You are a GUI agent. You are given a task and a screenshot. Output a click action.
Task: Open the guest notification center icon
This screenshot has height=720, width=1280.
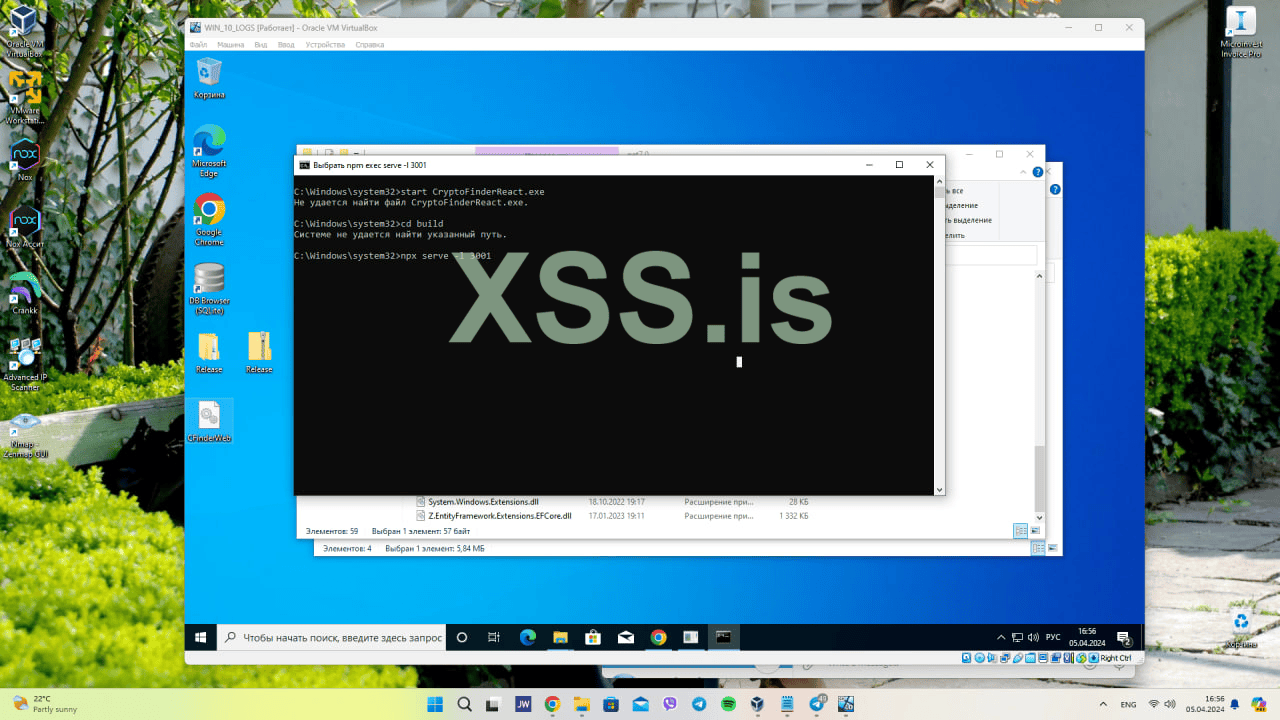(1123, 637)
